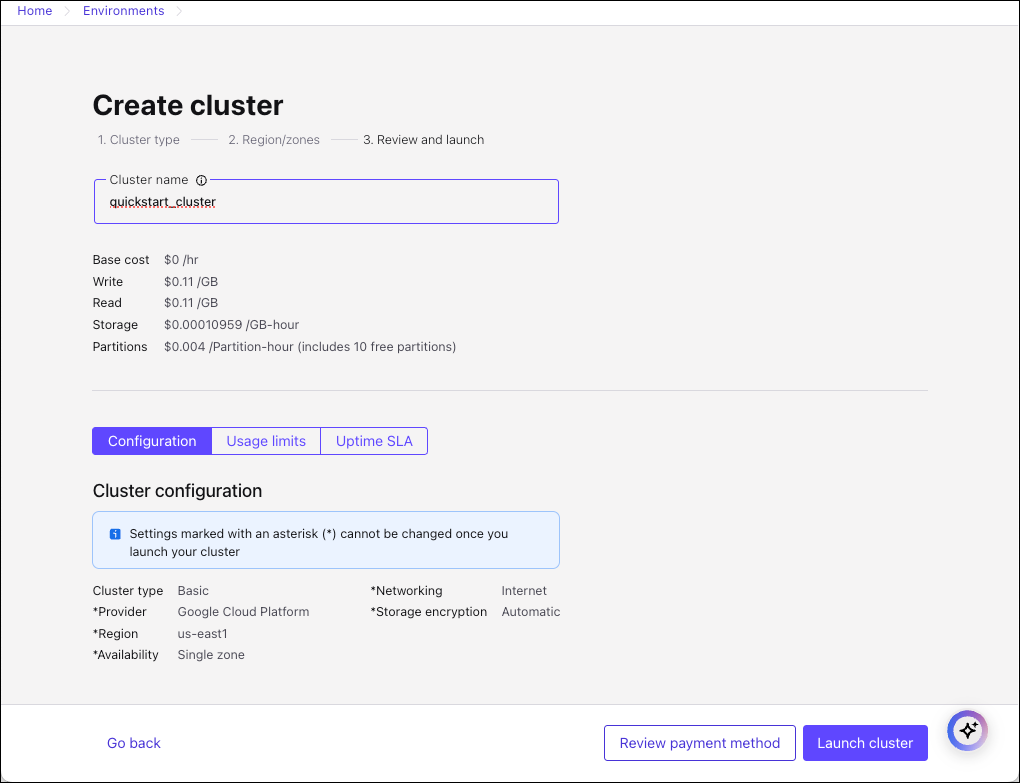Click the blue info icon in the settings notice

point(115,534)
